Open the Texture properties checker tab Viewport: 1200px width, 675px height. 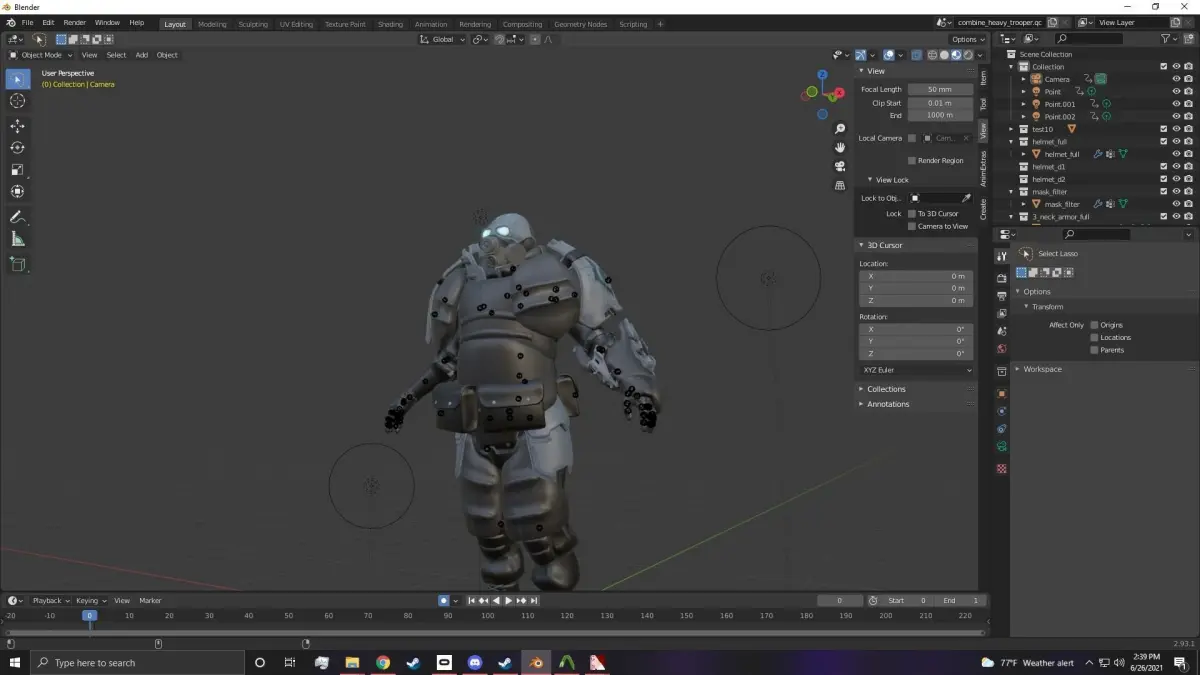point(1001,469)
